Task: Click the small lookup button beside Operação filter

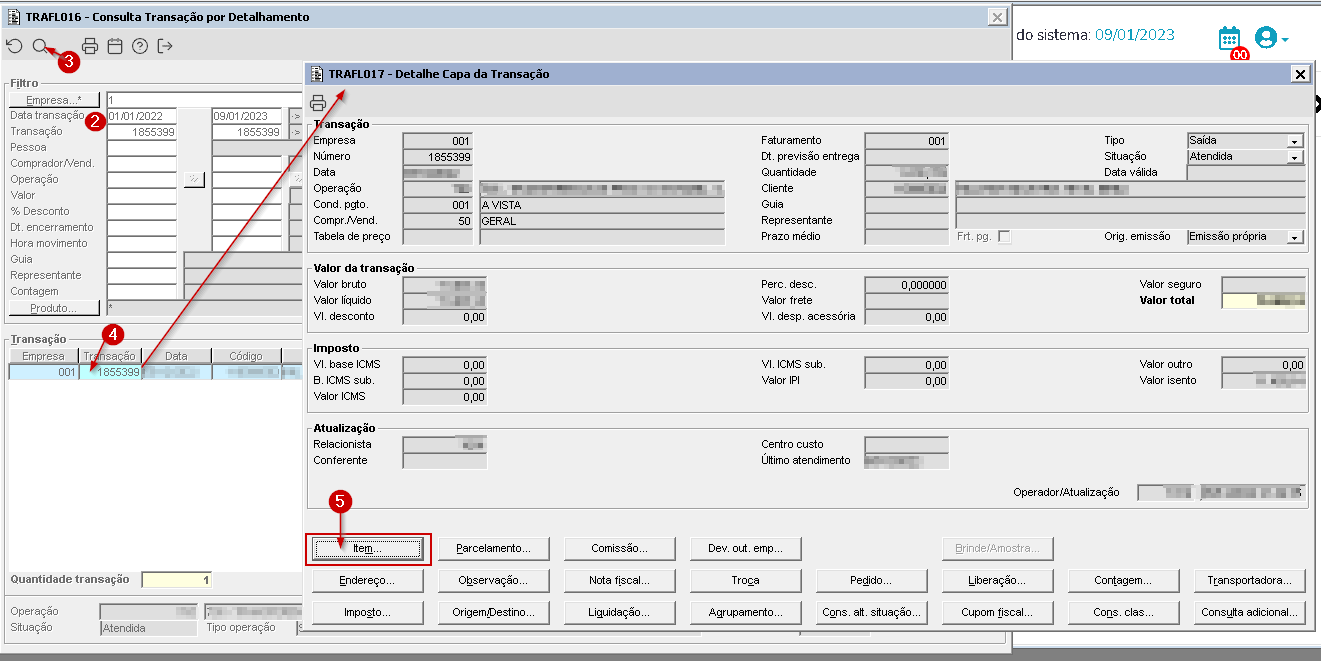Action: tap(194, 179)
